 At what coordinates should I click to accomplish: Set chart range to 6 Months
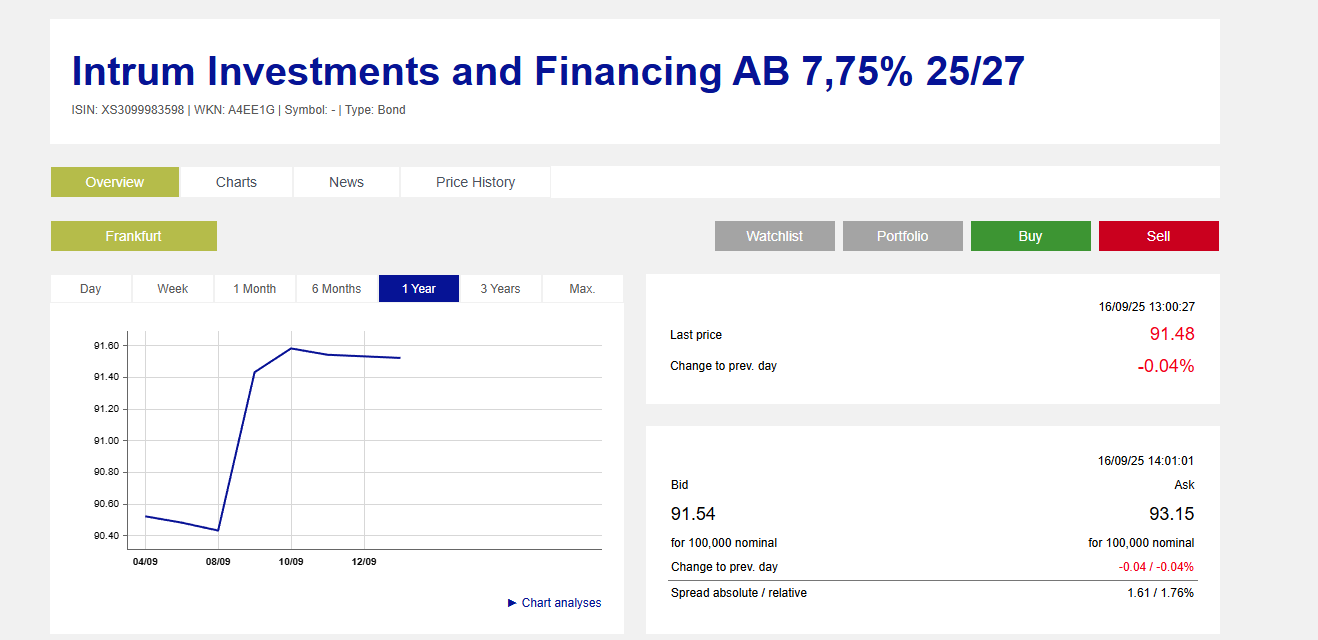tap(336, 289)
